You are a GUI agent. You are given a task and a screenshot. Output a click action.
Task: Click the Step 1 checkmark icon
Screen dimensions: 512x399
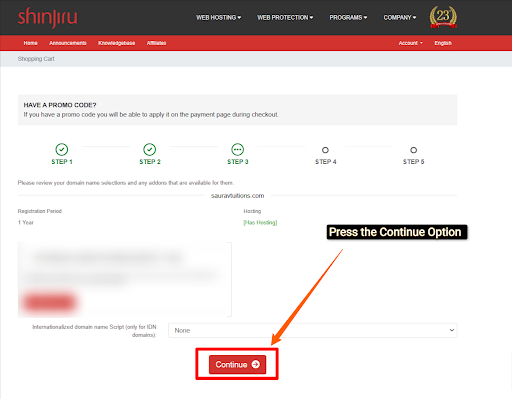point(62,149)
